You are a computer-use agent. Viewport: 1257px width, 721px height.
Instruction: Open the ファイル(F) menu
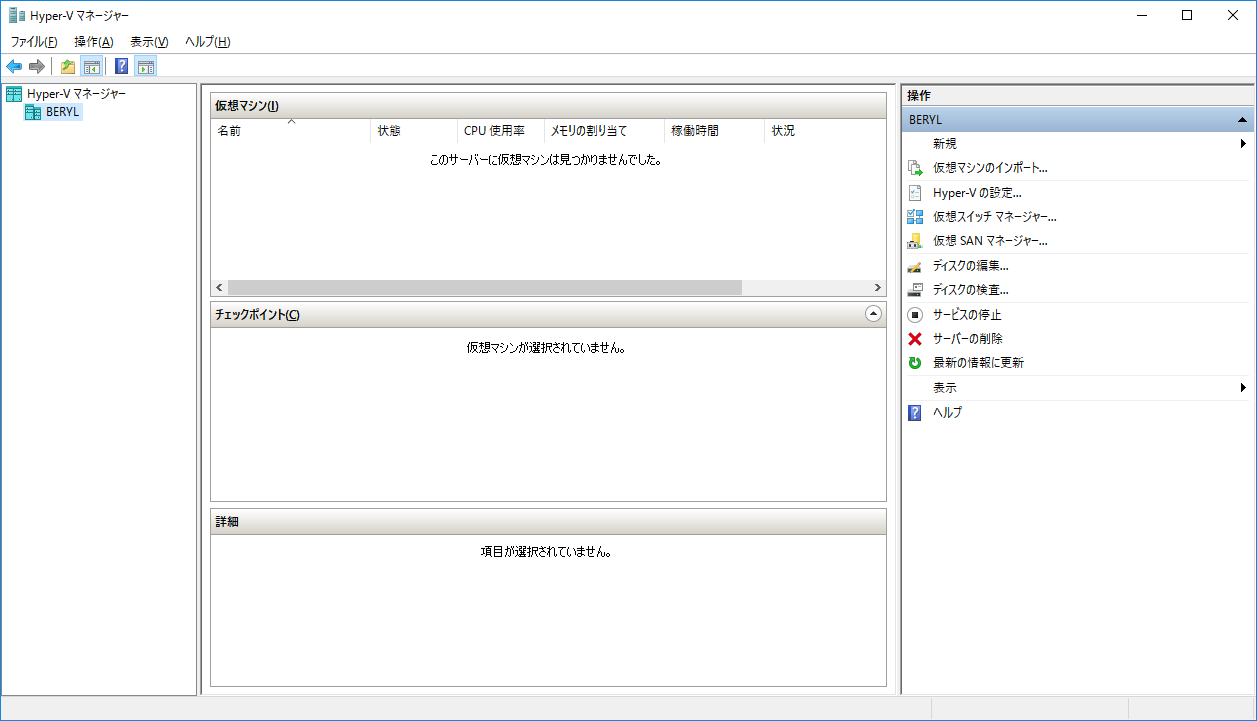[x=34, y=42]
